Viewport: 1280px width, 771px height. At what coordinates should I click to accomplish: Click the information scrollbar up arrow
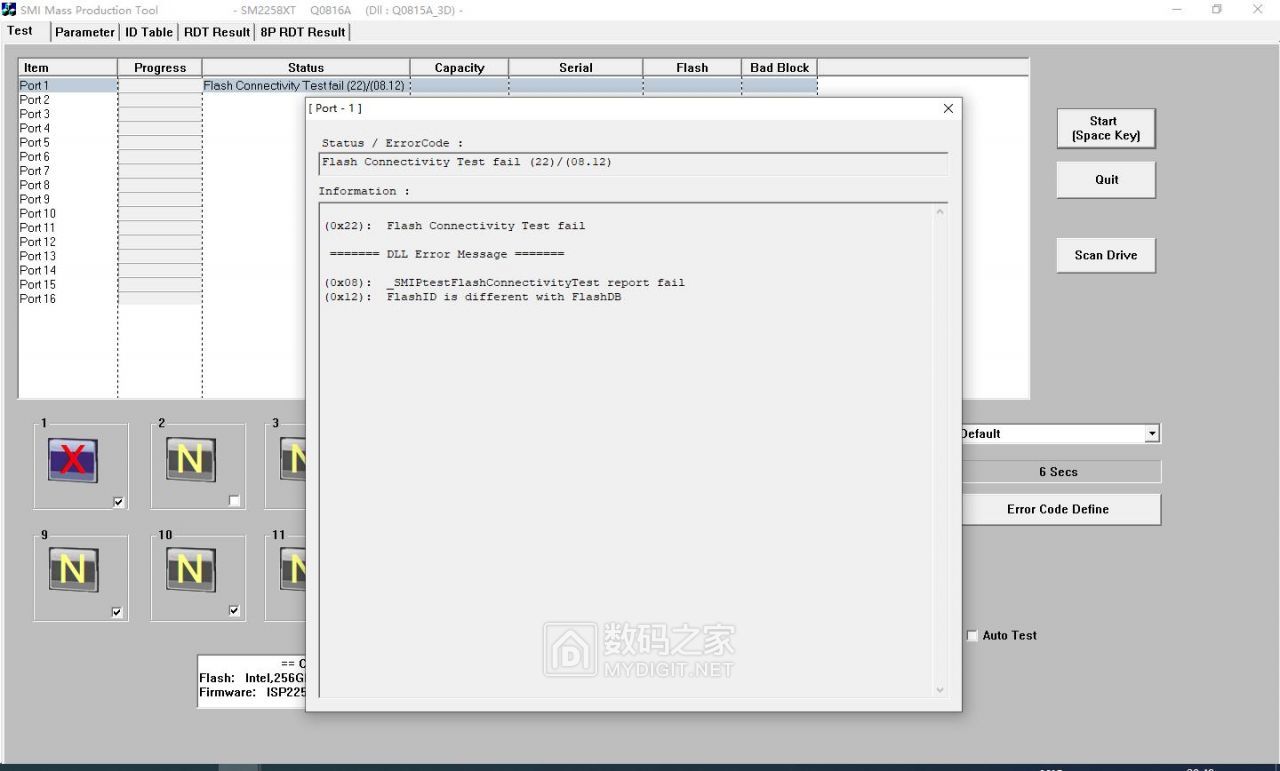click(939, 212)
